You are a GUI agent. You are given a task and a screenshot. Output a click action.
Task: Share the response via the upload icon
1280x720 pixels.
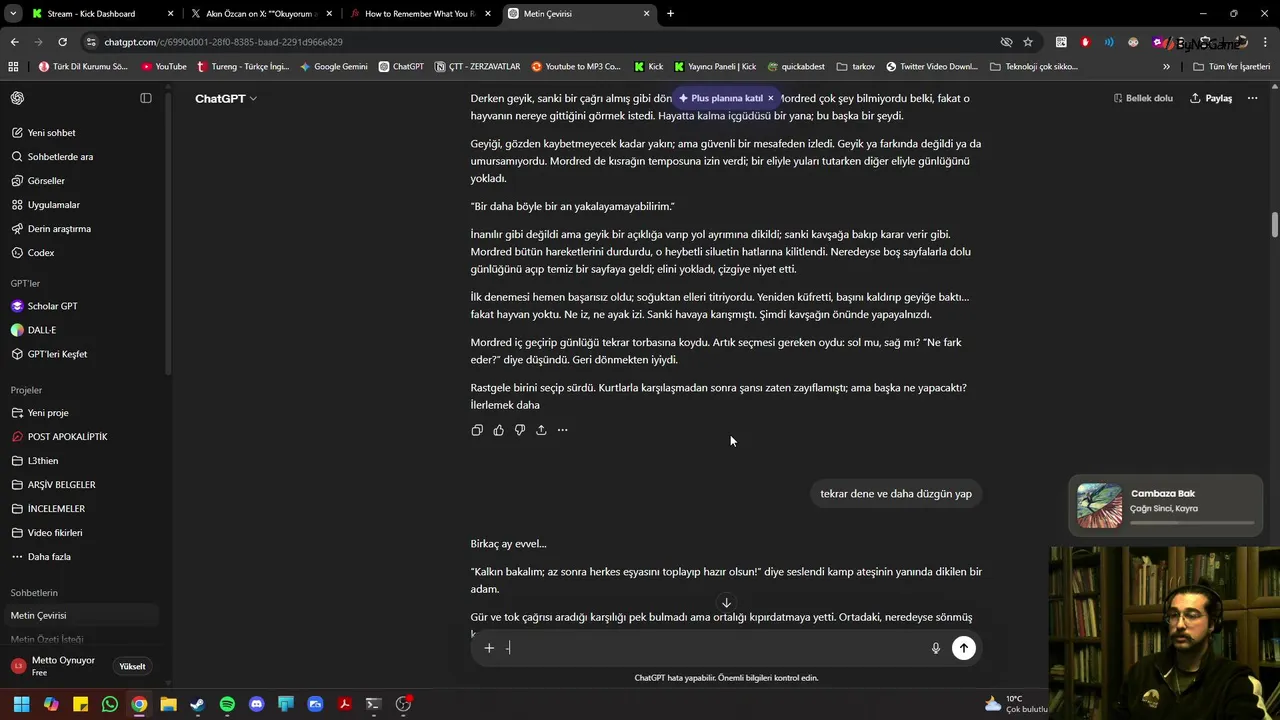click(x=541, y=430)
